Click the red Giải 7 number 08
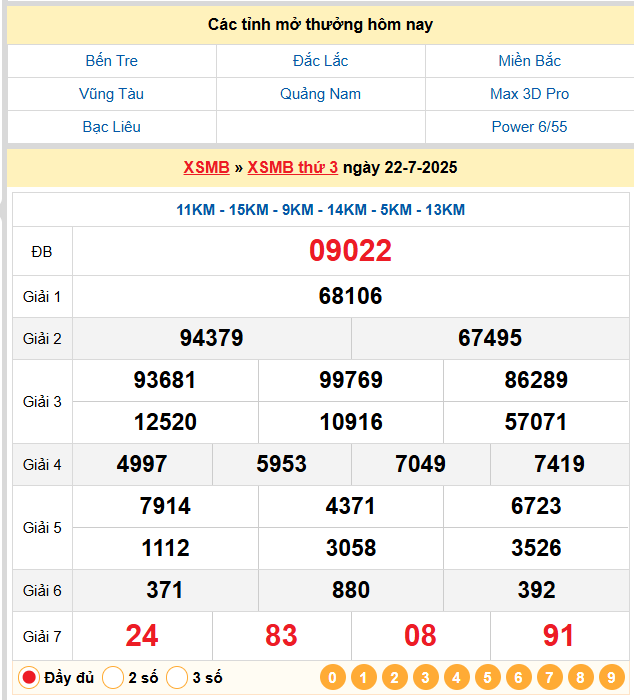The image size is (634, 700). 420,636
